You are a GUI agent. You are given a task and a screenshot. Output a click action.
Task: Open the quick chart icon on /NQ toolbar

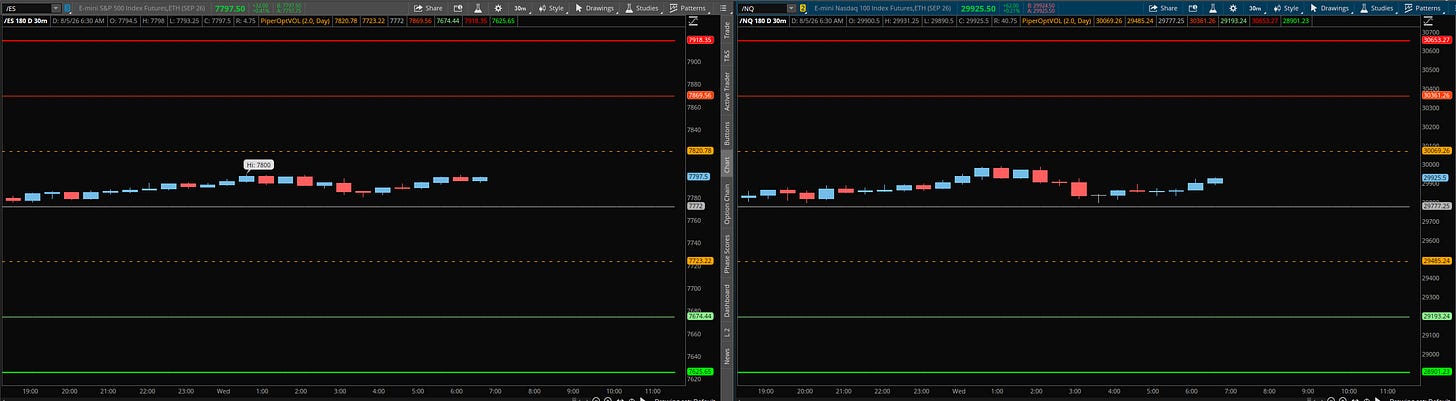tap(1193, 8)
